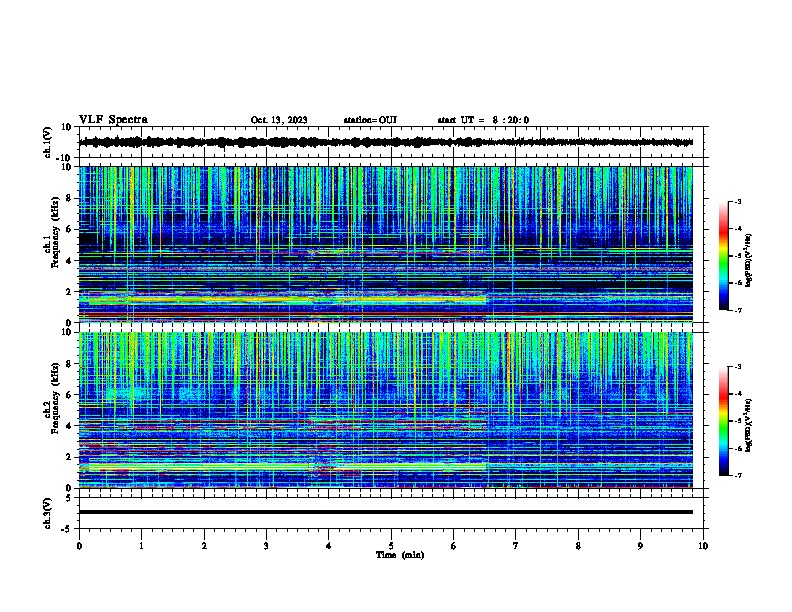792x612 pixels.
Task: Click time axis tick label "5" above Time (min)
Action: 391,546
